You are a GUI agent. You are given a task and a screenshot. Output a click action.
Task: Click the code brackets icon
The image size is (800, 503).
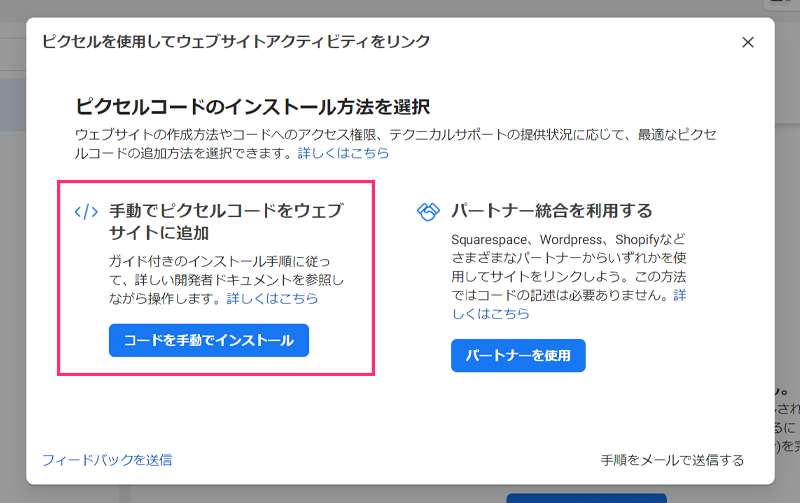pos(87,212)
